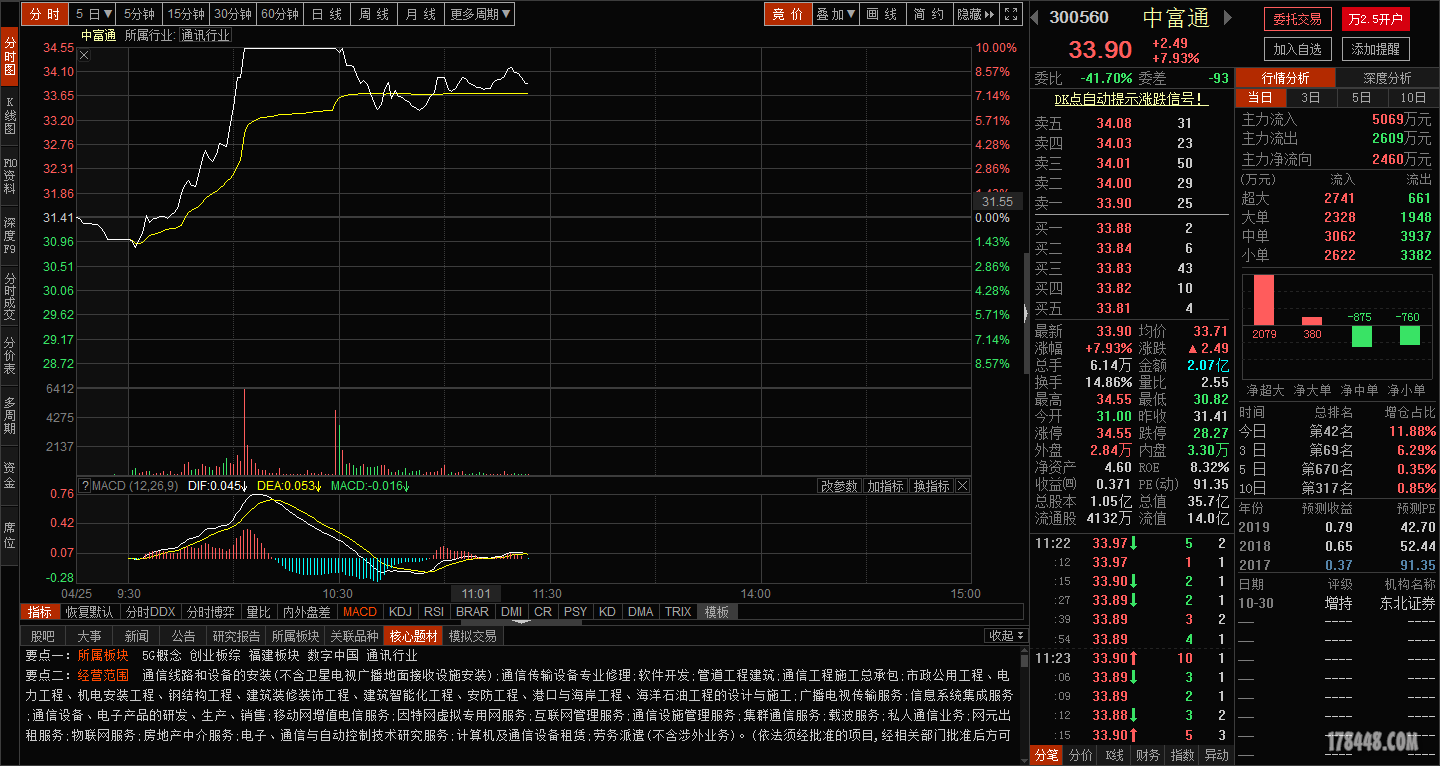The image size is (1440, 766).
Task: Open 模板 indicator template
Action: pyautogui.click(x=717, y=611)
